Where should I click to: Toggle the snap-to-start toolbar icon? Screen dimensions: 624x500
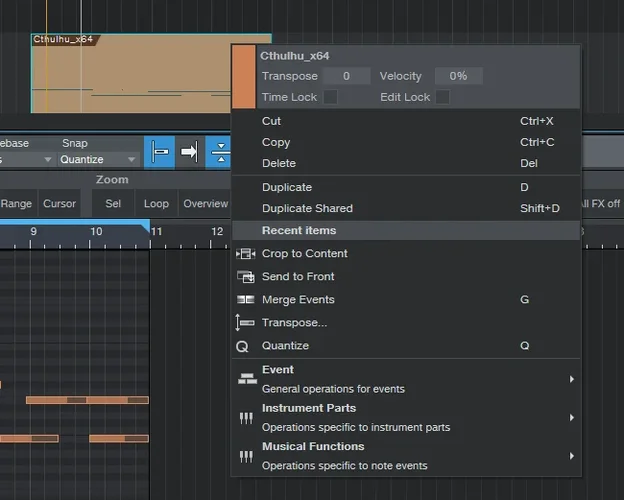[x=161, y=152]
